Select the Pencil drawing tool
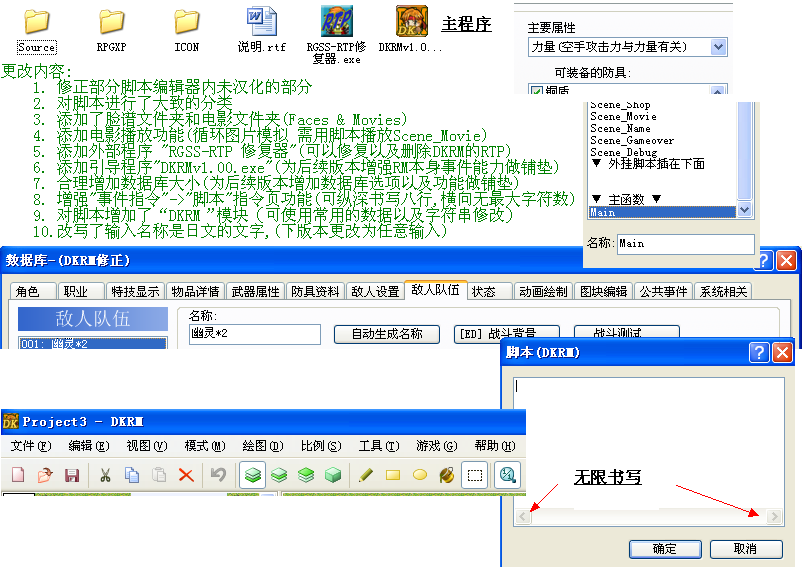This screenshot has width=802, height=567. click(x=366, y=475)
